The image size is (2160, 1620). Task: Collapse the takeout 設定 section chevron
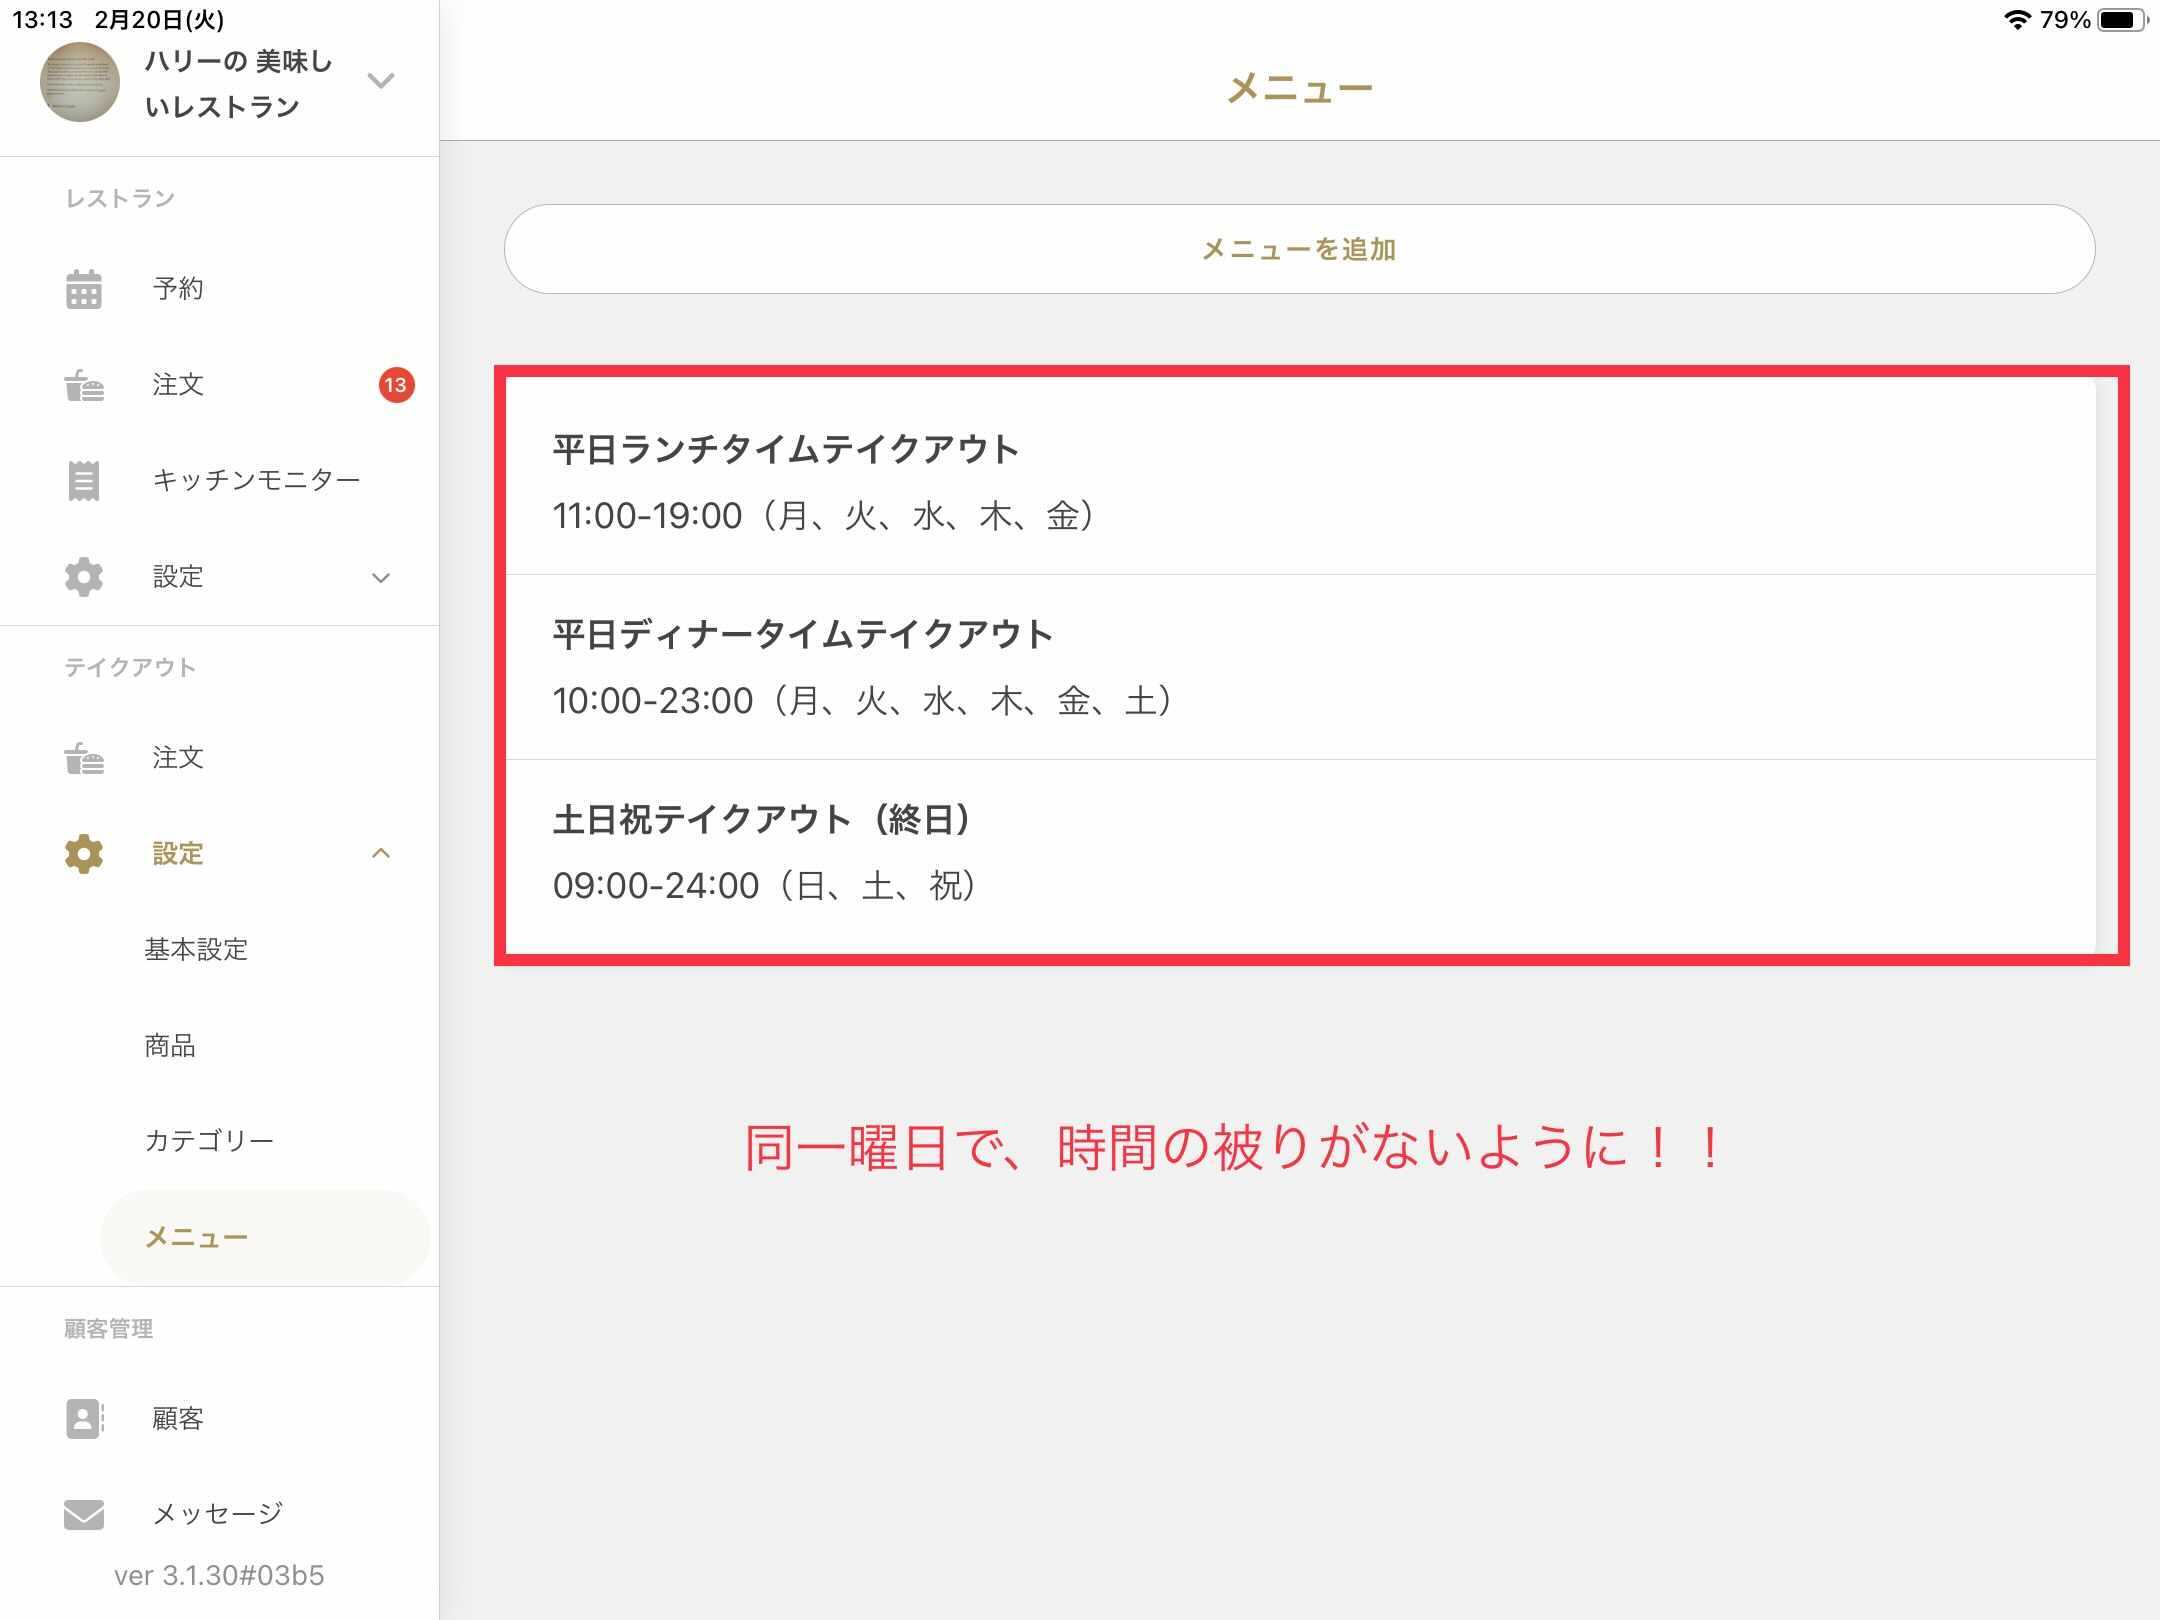(x=381, y=853)
